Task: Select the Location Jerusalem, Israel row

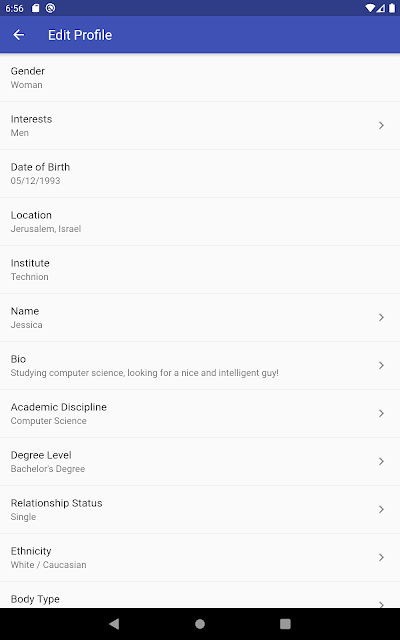Action: point(200,222)
